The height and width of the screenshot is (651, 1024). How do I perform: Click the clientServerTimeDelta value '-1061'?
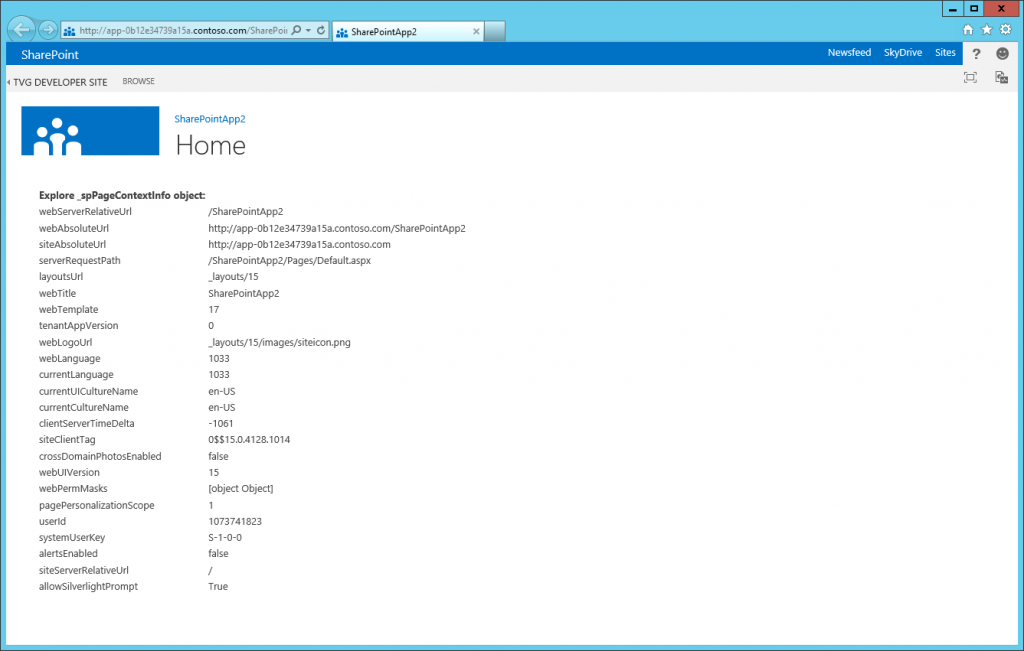click(x=221, y=424)
